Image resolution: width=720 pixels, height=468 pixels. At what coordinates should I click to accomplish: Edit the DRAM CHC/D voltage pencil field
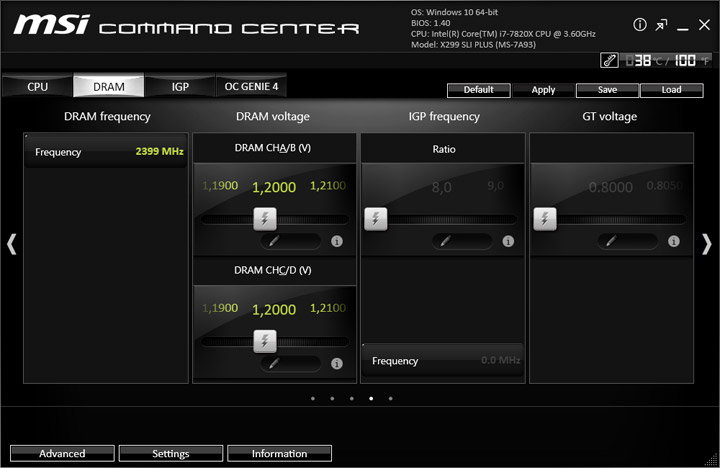pyautogui.click(x=291, y=363)
